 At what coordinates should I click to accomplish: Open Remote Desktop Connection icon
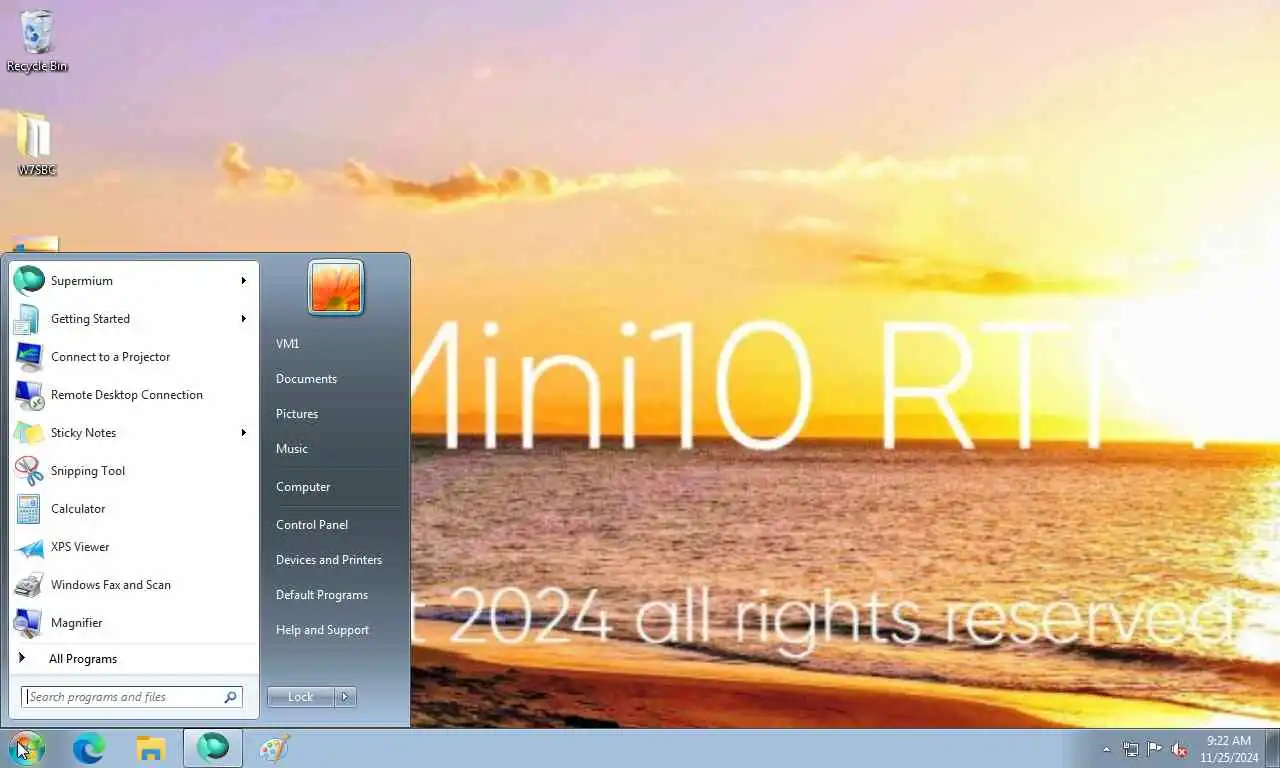pyautogui.click(x=28, y=395)
